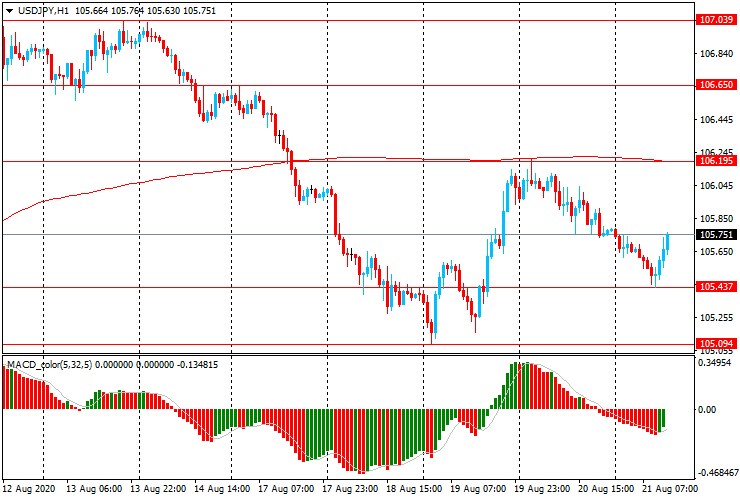Click the 105.437 red price level label
Viewport: 740px width, 500px height.
click(716, 287)
